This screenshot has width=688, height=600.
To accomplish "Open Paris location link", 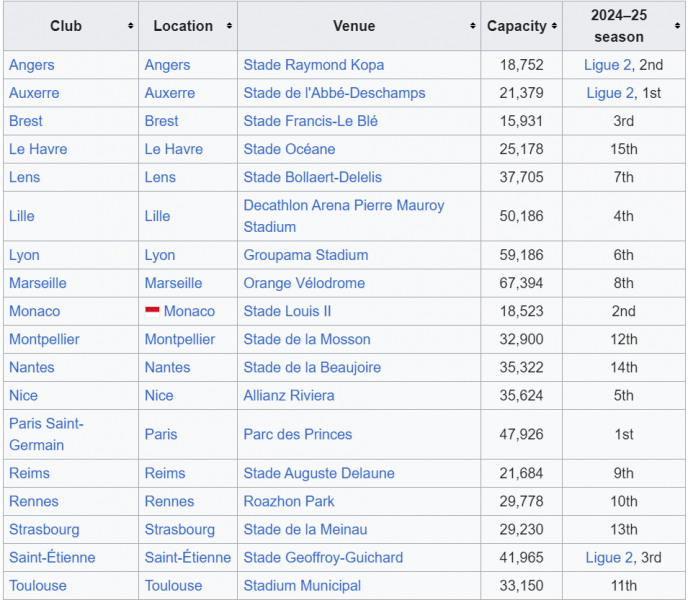I will point(161,434).
